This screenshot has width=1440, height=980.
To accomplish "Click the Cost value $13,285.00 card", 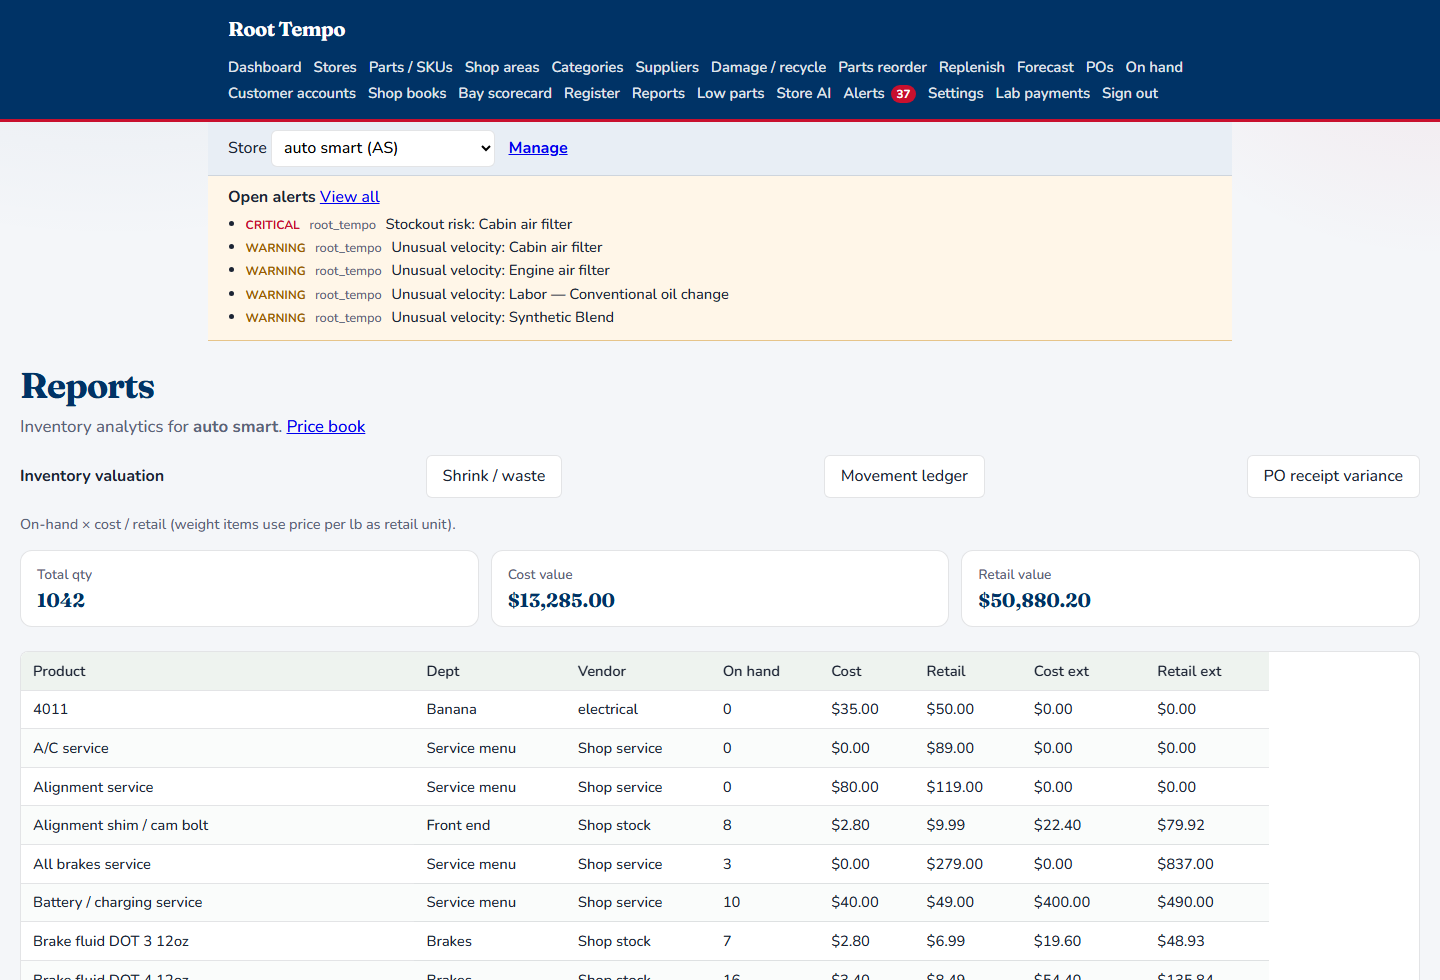I will 720,589.
